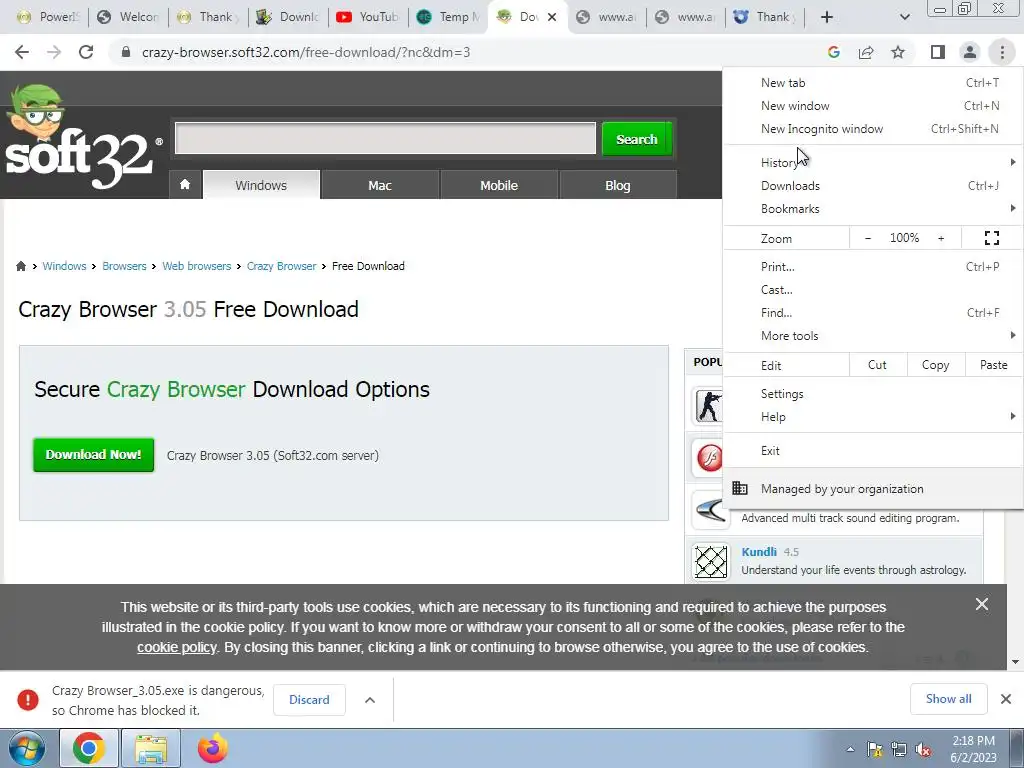
Task: Dismiss the cookie banner with the X
Action: point(982,604)
